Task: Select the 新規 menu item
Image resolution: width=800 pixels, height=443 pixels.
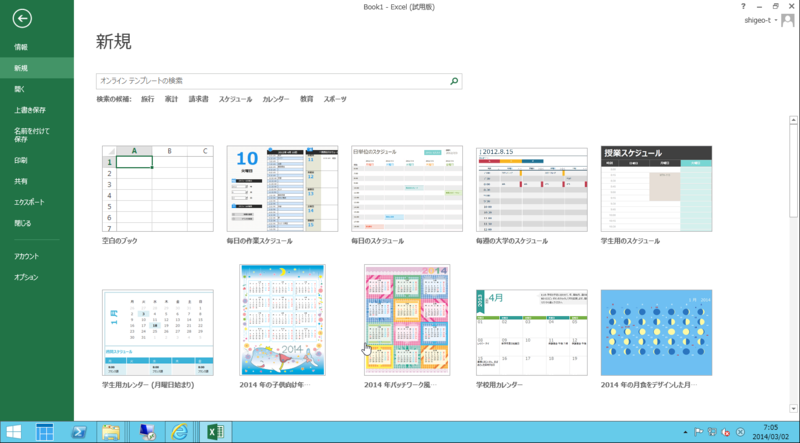Action: (x=37, y=68)
